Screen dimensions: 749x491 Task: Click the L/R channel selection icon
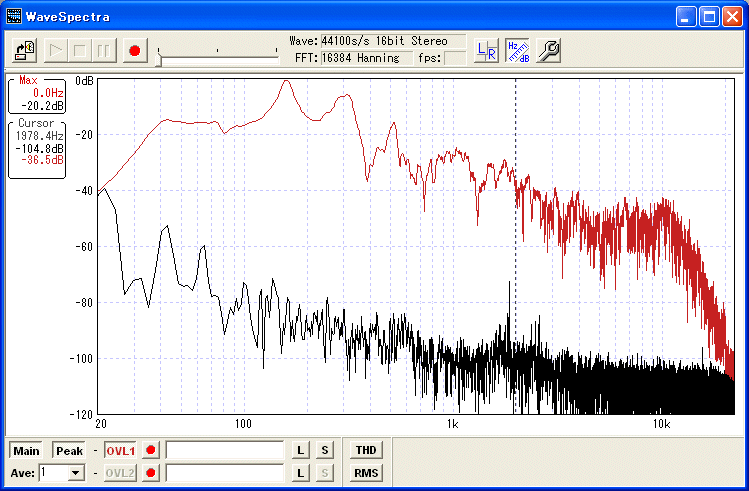[x=486, y=50]
